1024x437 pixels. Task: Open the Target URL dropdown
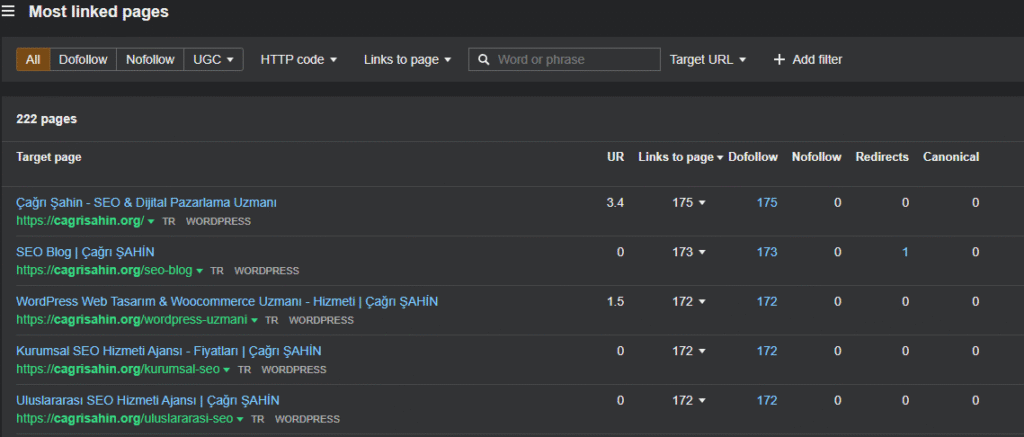(x=708, y=59)
